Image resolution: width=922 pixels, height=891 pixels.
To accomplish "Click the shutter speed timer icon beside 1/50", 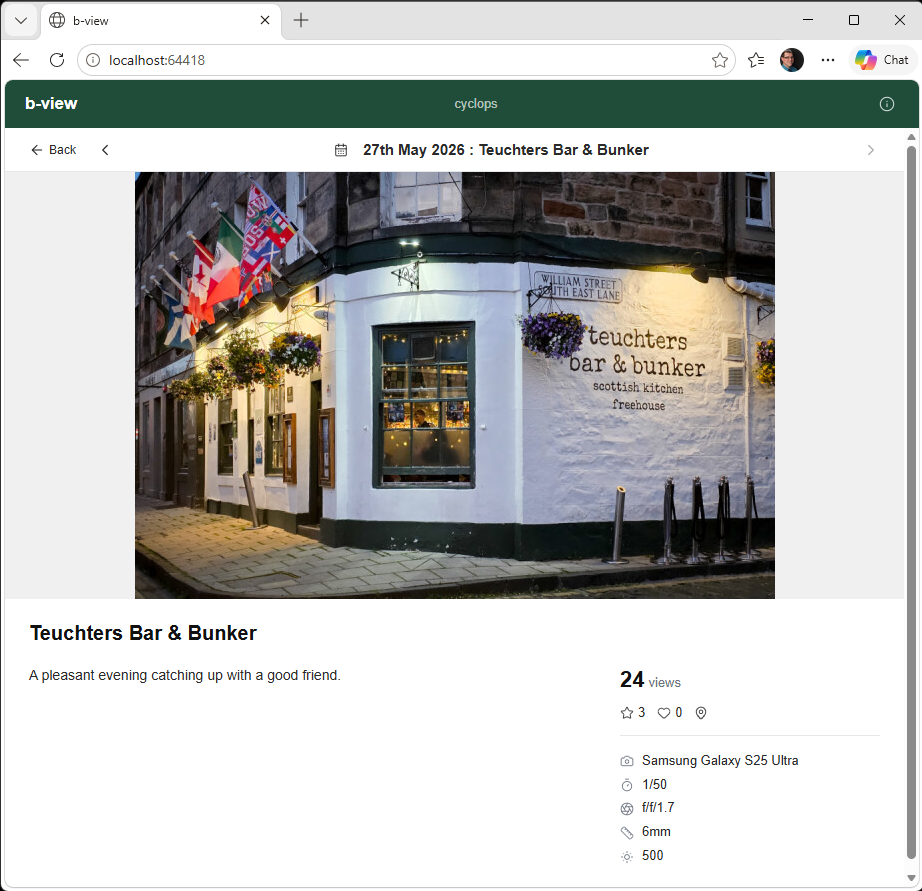I will [x=627, y=785].
